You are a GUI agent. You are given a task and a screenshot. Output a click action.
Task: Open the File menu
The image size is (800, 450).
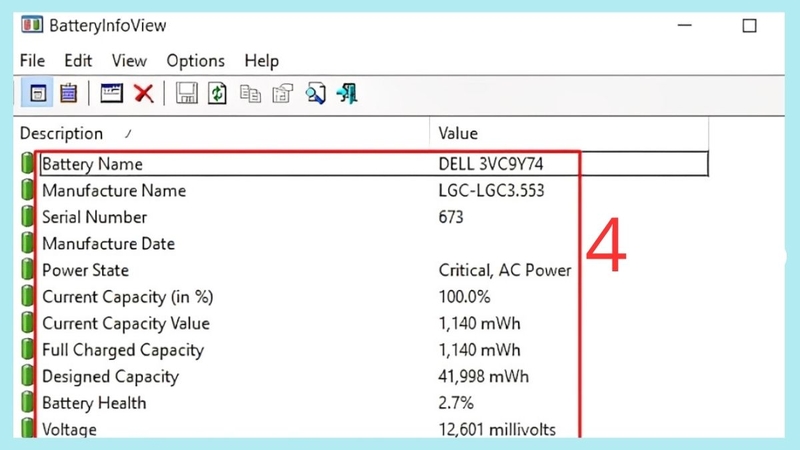click(x=32, y=61)
